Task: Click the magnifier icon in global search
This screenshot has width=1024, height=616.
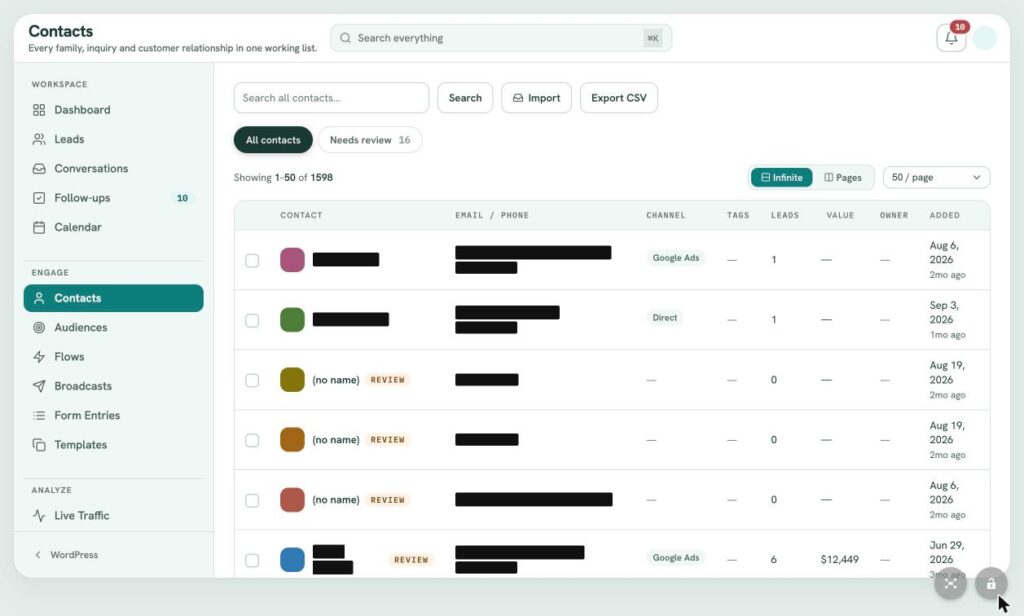Action: [x=345, y=38]
